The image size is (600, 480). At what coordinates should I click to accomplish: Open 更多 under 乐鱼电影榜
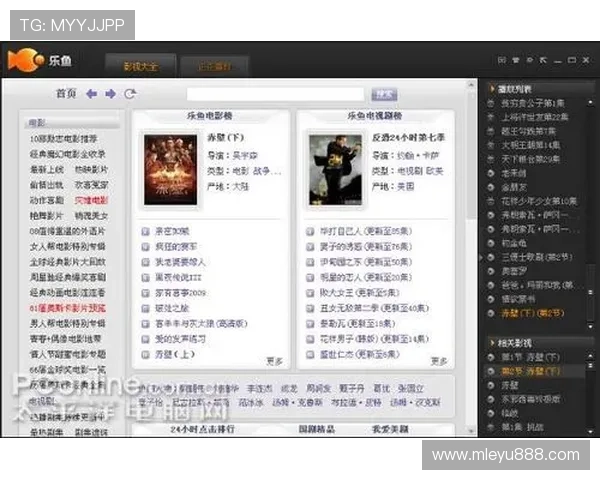coord(274,361)
